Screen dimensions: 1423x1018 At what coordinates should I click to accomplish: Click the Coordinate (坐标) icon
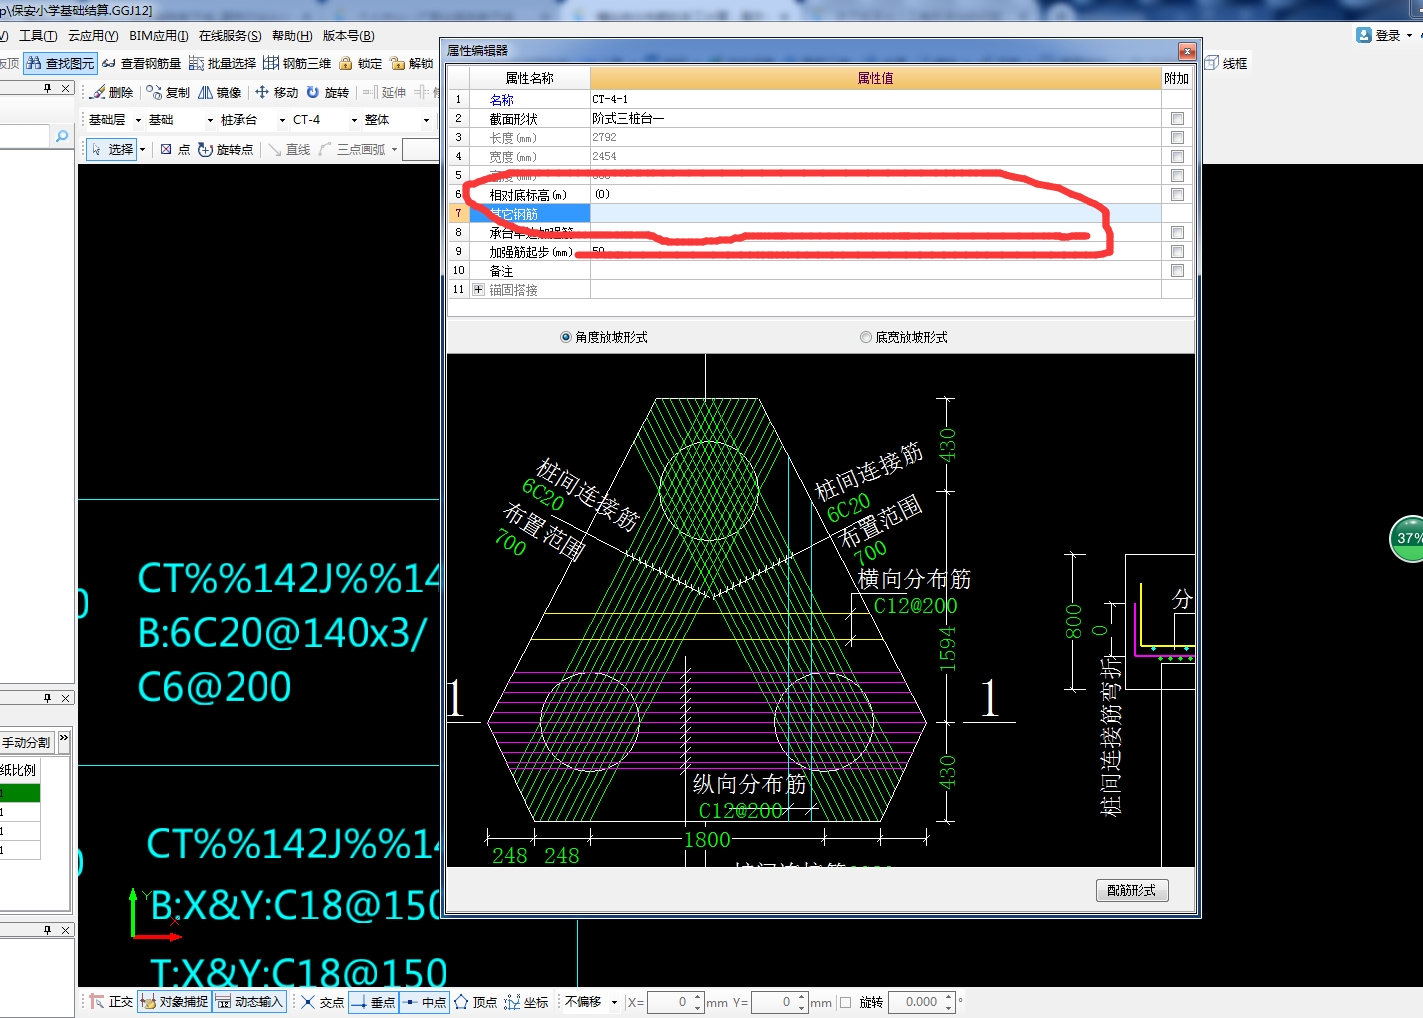[x=526, y=1001]
